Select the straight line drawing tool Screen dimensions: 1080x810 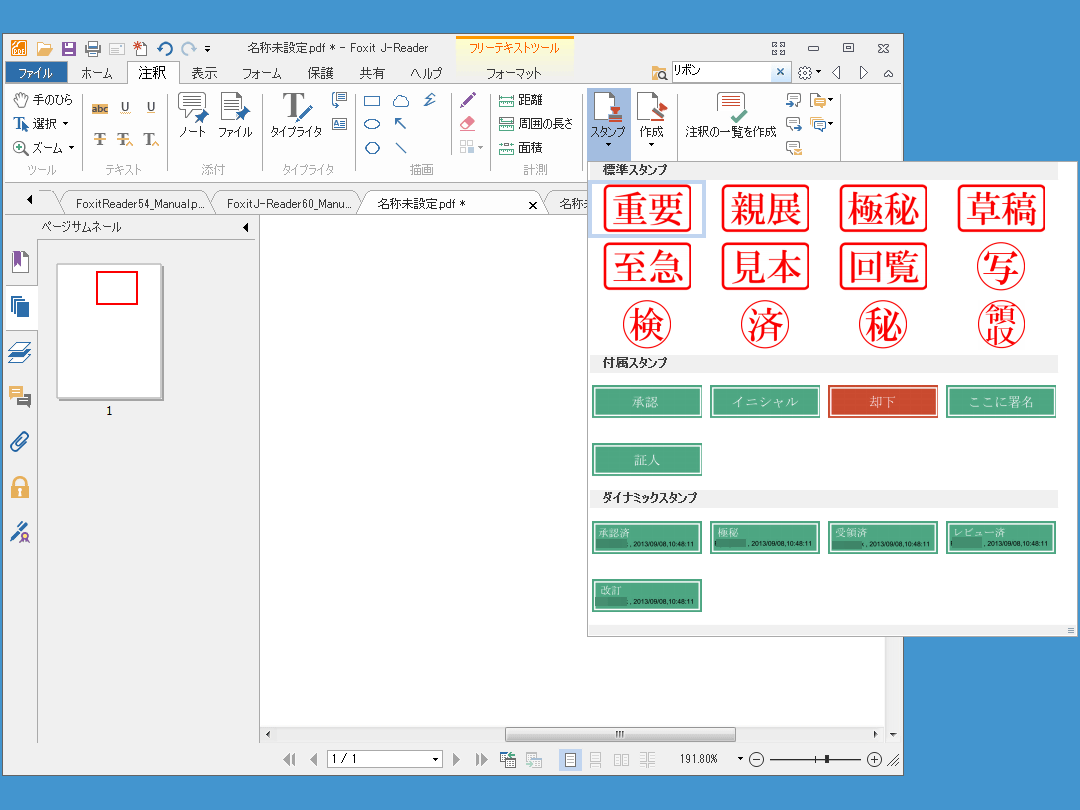401,148
